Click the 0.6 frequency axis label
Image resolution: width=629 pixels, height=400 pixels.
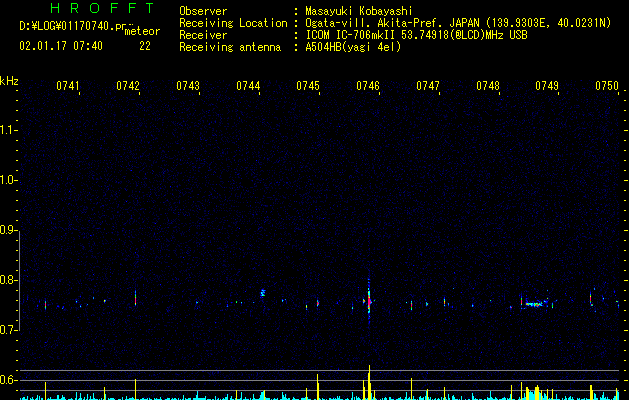coord(8,380)
